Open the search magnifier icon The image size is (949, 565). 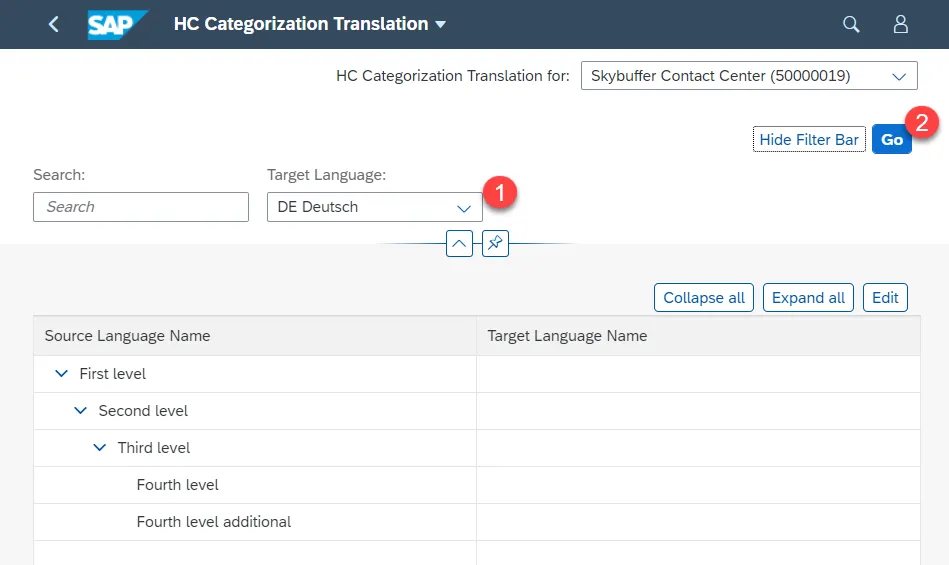click(851, 24)
